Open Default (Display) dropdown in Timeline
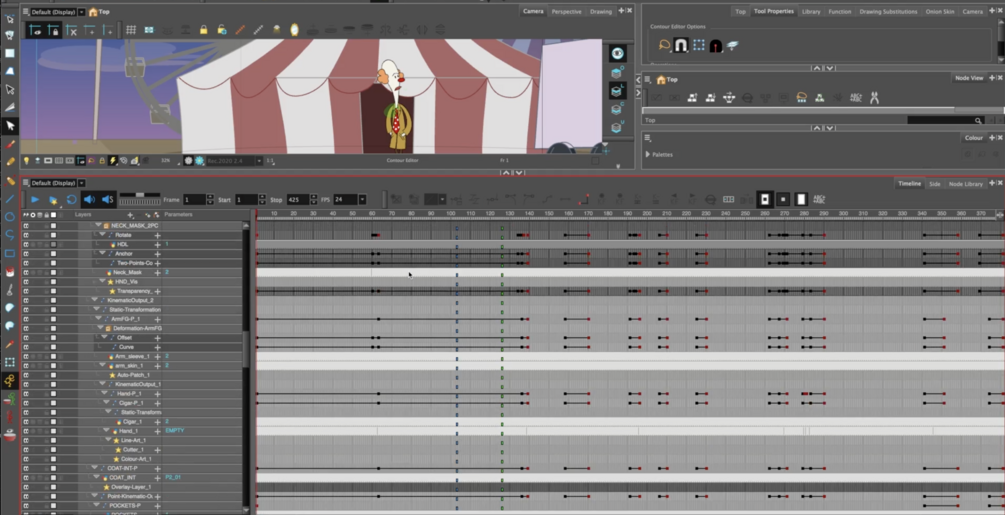The width and height of the screenshot is (1005, 515). tap(81, 183)
